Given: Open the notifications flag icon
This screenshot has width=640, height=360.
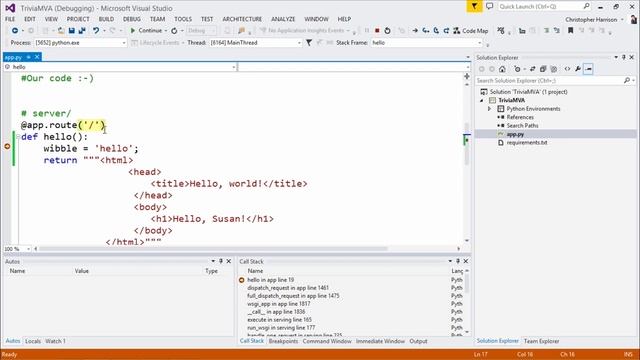Looking at the screenshot, I should [474, 7].
